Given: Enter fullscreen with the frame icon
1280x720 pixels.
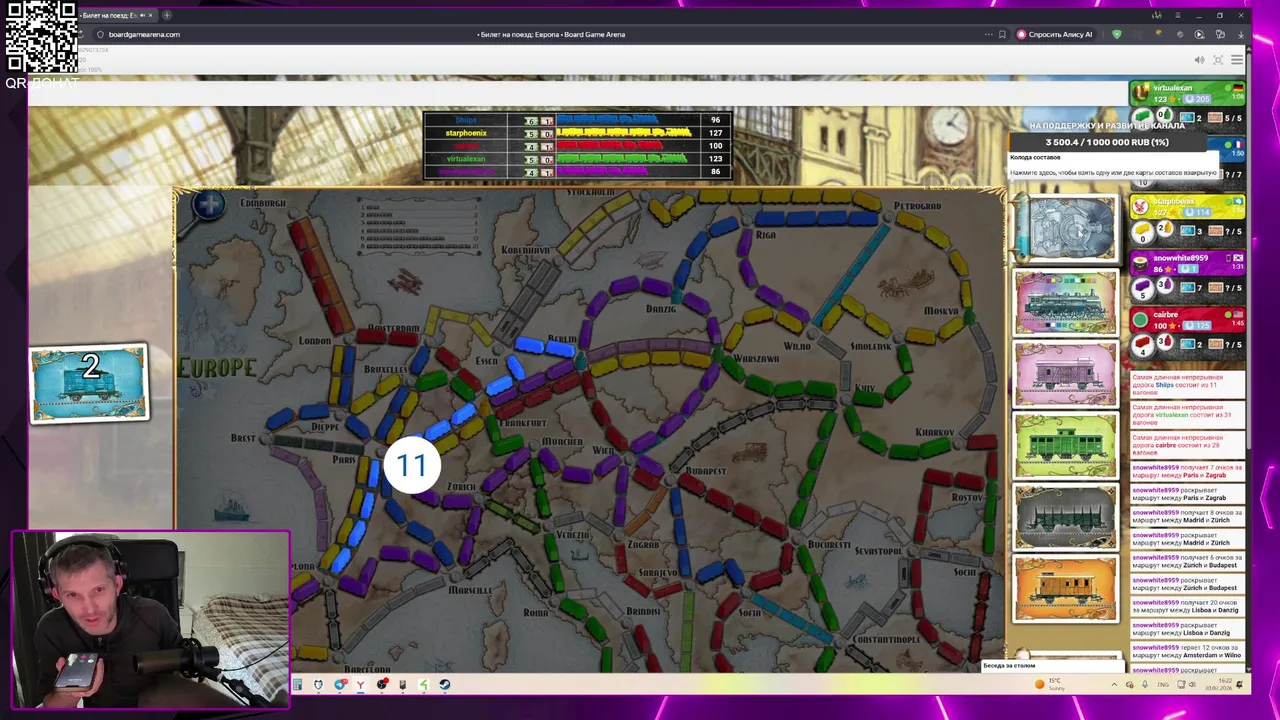Looking at the screenshot, I should (1218, 60).
